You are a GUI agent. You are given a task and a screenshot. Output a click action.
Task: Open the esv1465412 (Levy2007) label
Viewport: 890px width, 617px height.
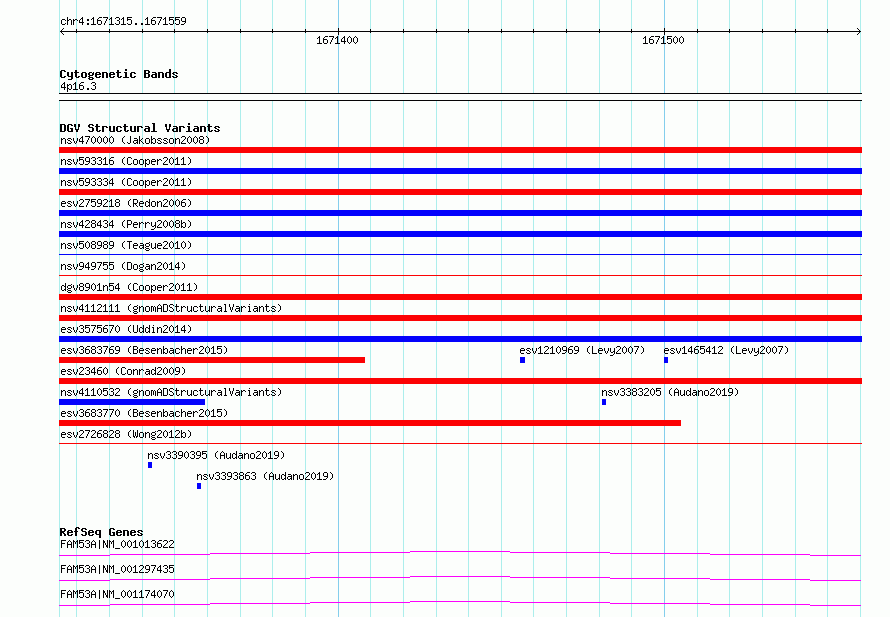click(727, 350)
